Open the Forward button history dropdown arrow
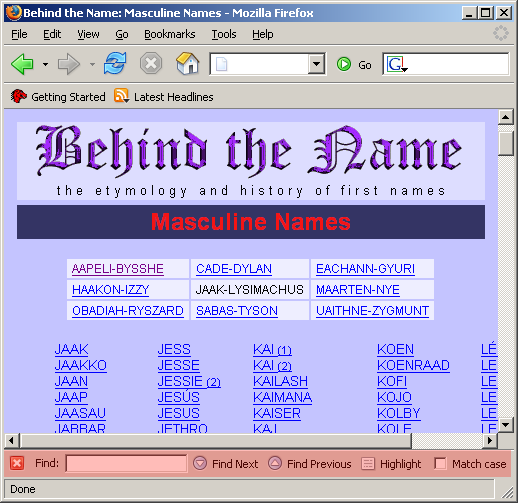This screenshot has height=503, width=518. pos(92,64)
